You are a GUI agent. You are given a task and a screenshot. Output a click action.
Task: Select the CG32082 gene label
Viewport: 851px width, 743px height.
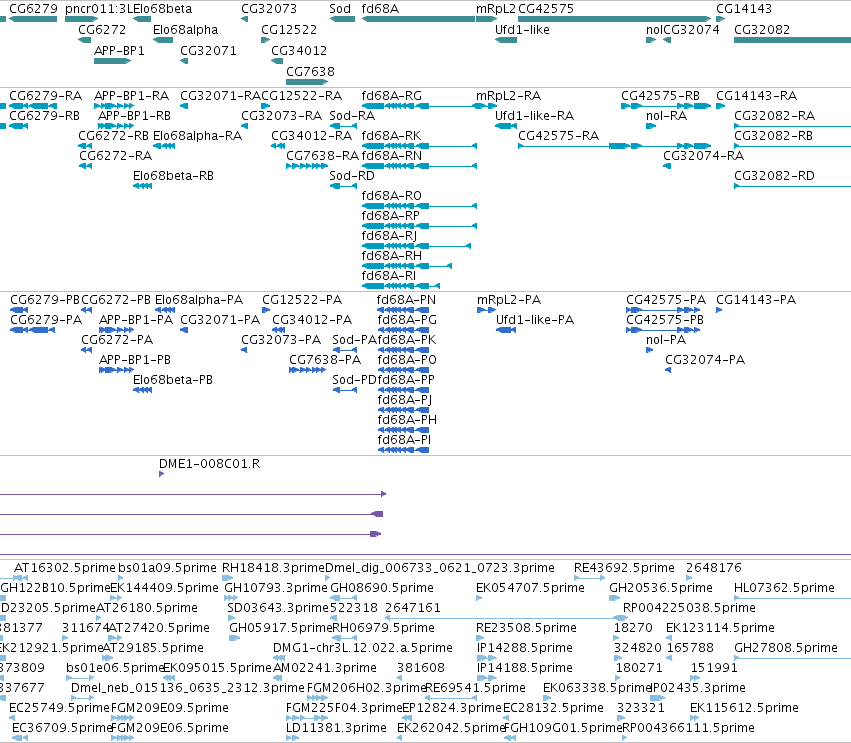coord(762,30)
